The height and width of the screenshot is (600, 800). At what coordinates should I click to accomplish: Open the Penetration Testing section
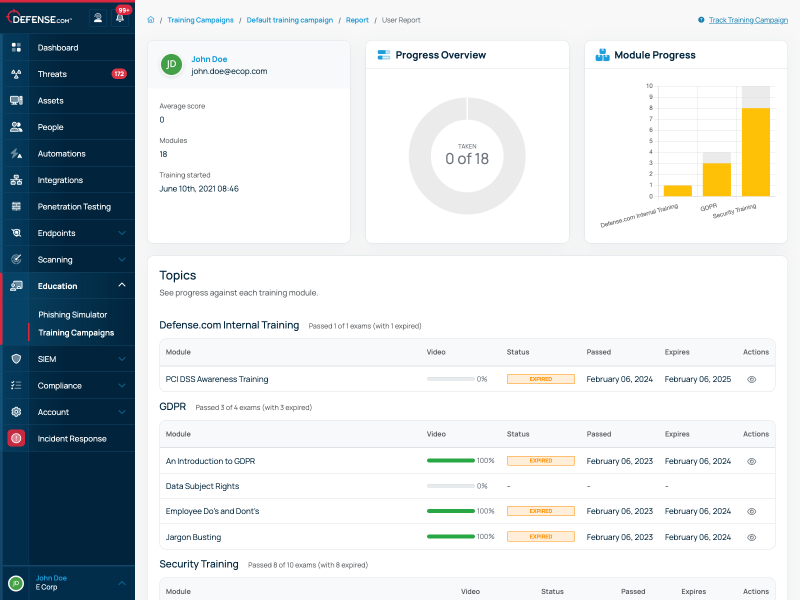(15, 206)
